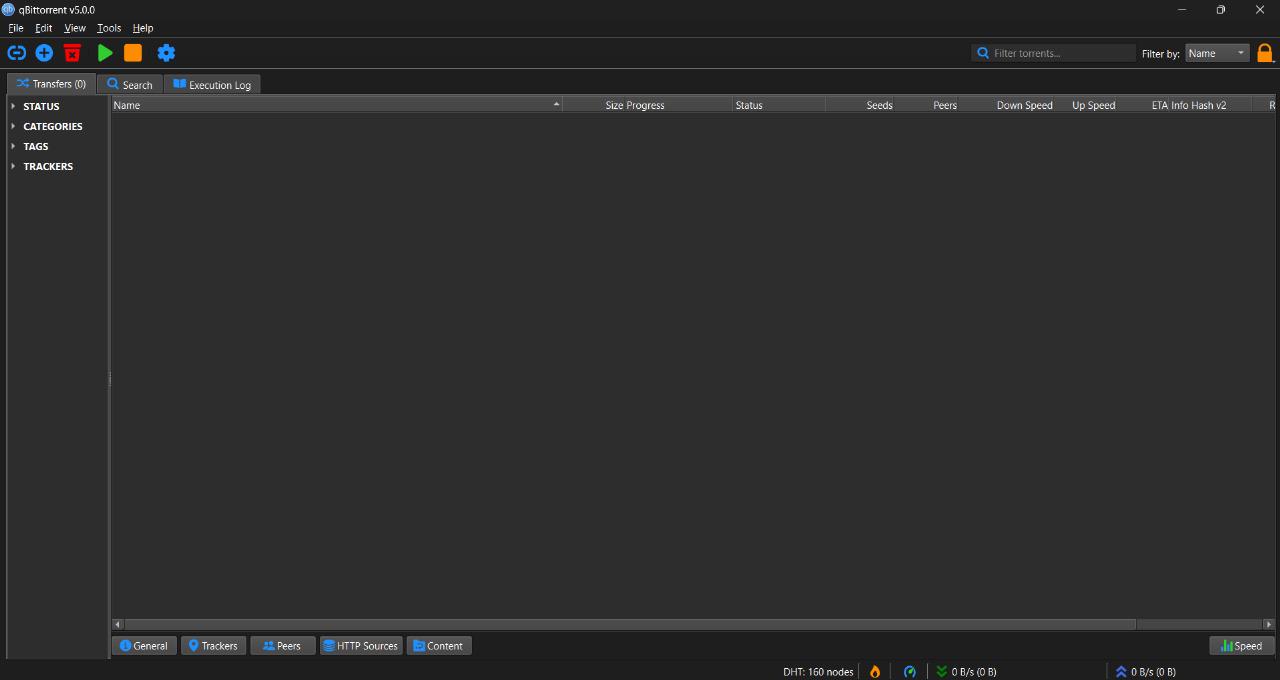Click the flame icon in the status bar

874,671
